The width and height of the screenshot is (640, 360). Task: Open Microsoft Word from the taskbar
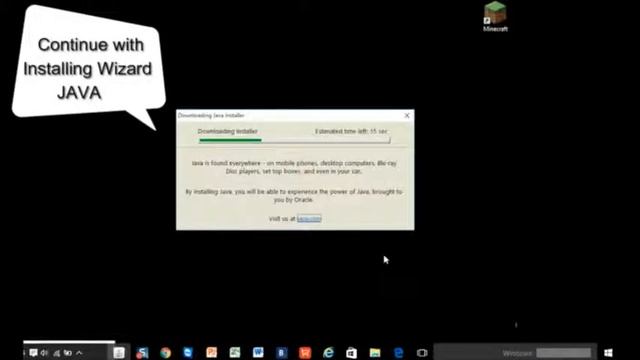pos(258,353)
